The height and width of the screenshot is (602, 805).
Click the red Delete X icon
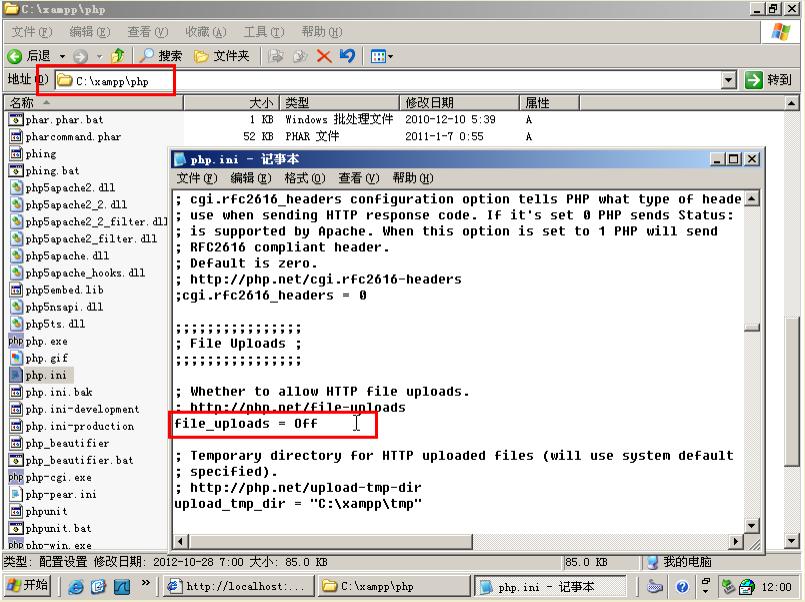[x=324, y=56]
